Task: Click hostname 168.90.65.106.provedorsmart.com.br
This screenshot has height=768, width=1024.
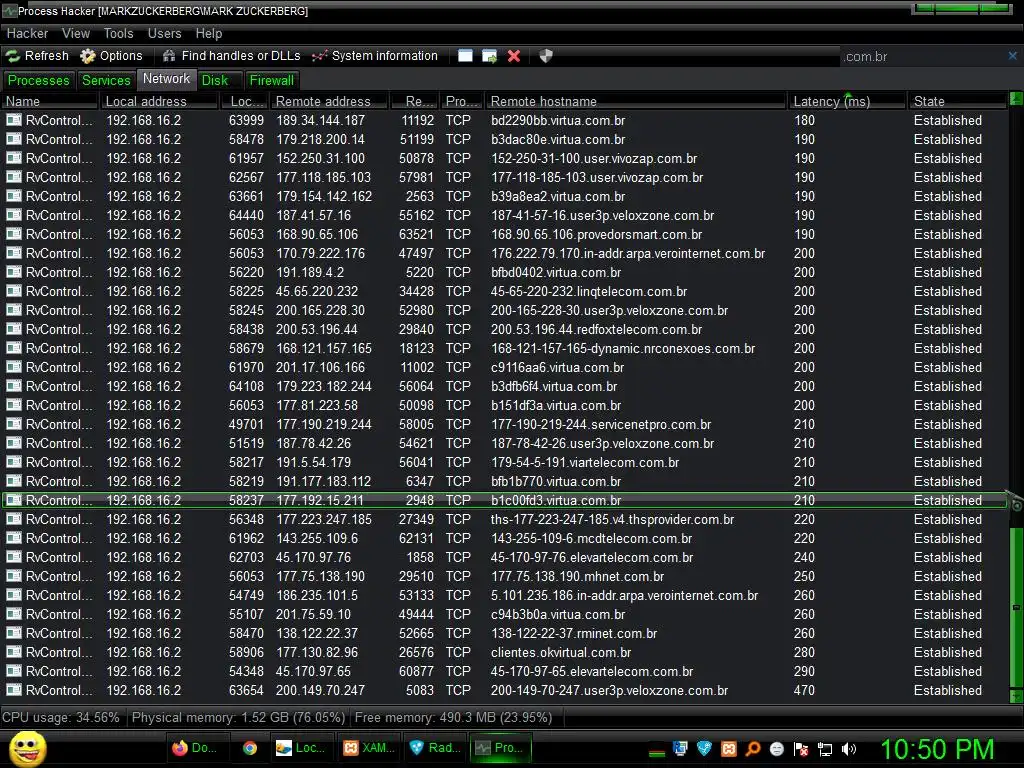Action: click(x=596, y=234)
